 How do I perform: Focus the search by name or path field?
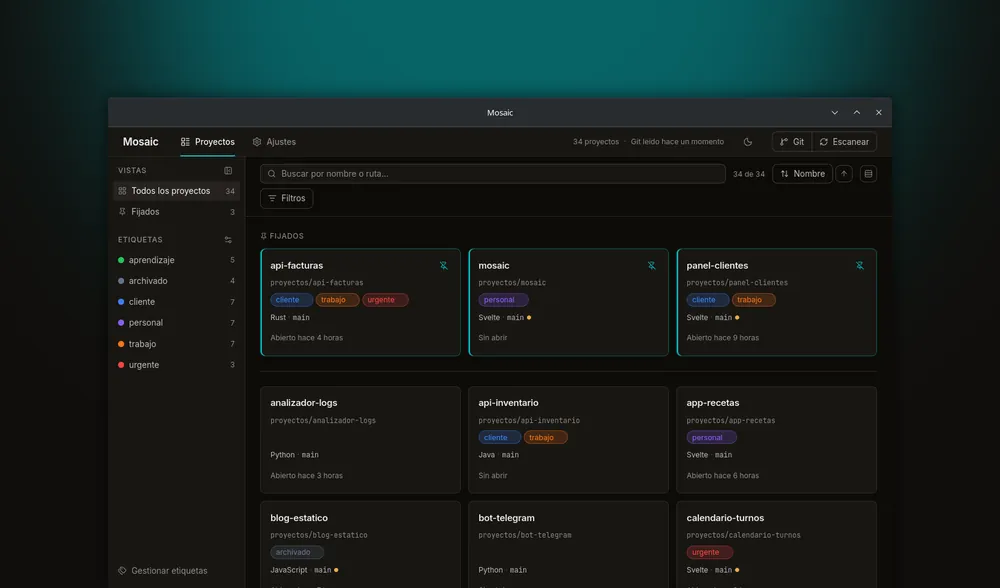tap(492, 173)
